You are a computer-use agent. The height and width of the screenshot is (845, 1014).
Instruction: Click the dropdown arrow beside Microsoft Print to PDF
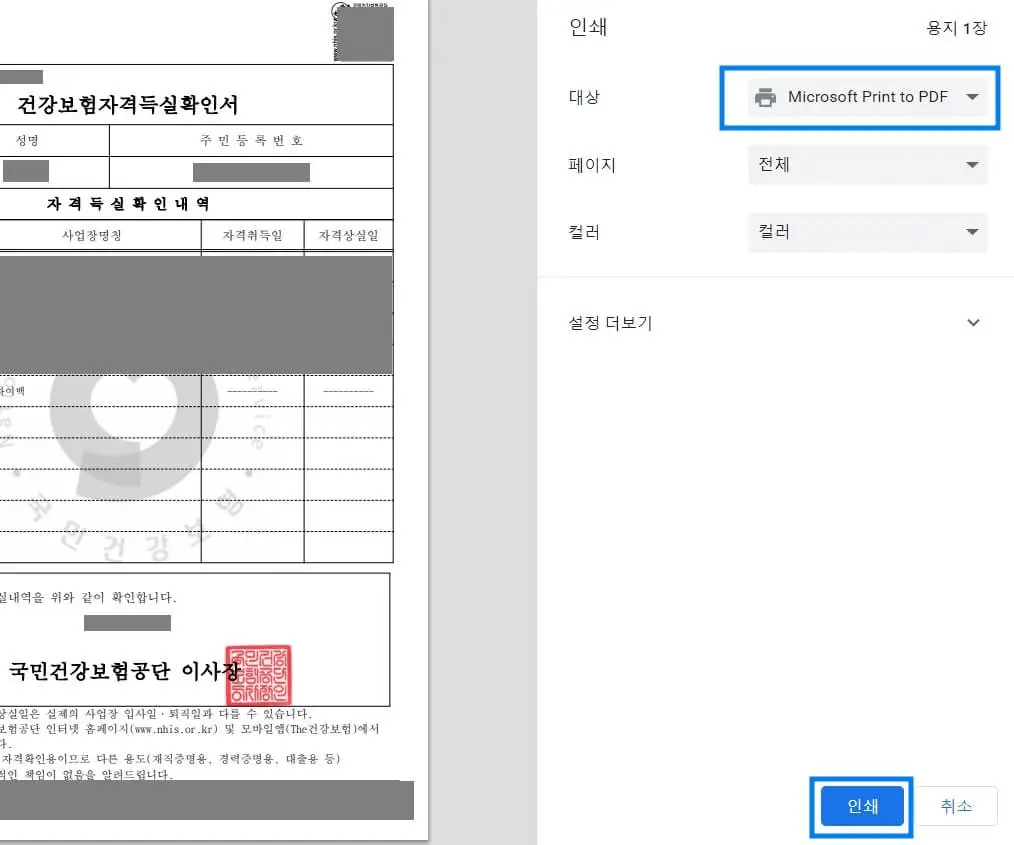pos(972,96)
